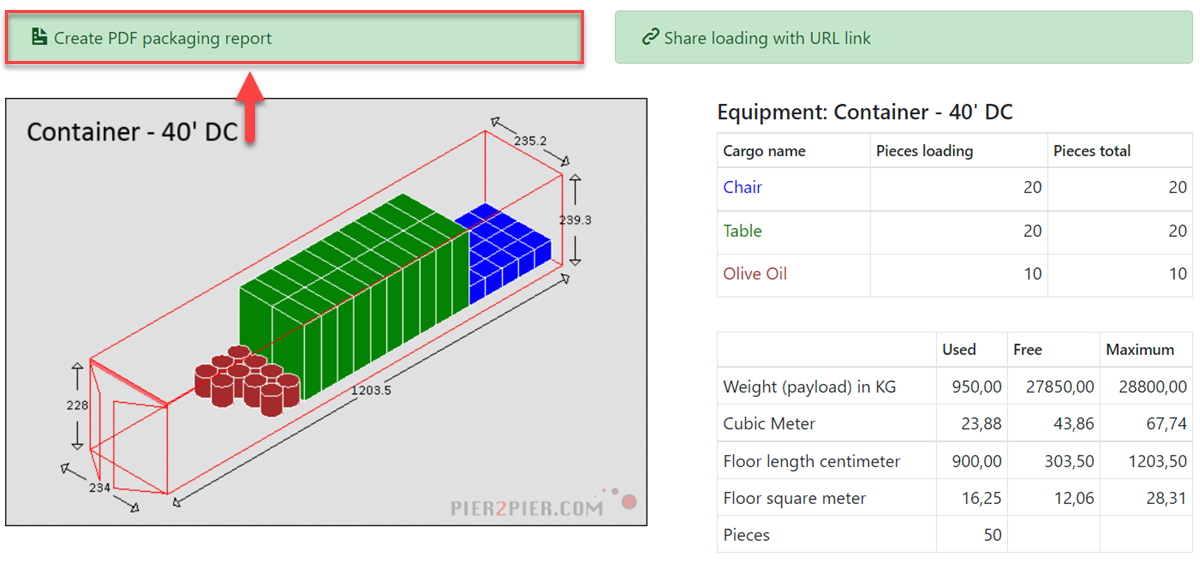
Task: Click the green table boxes in container
Action: point(355,295)
